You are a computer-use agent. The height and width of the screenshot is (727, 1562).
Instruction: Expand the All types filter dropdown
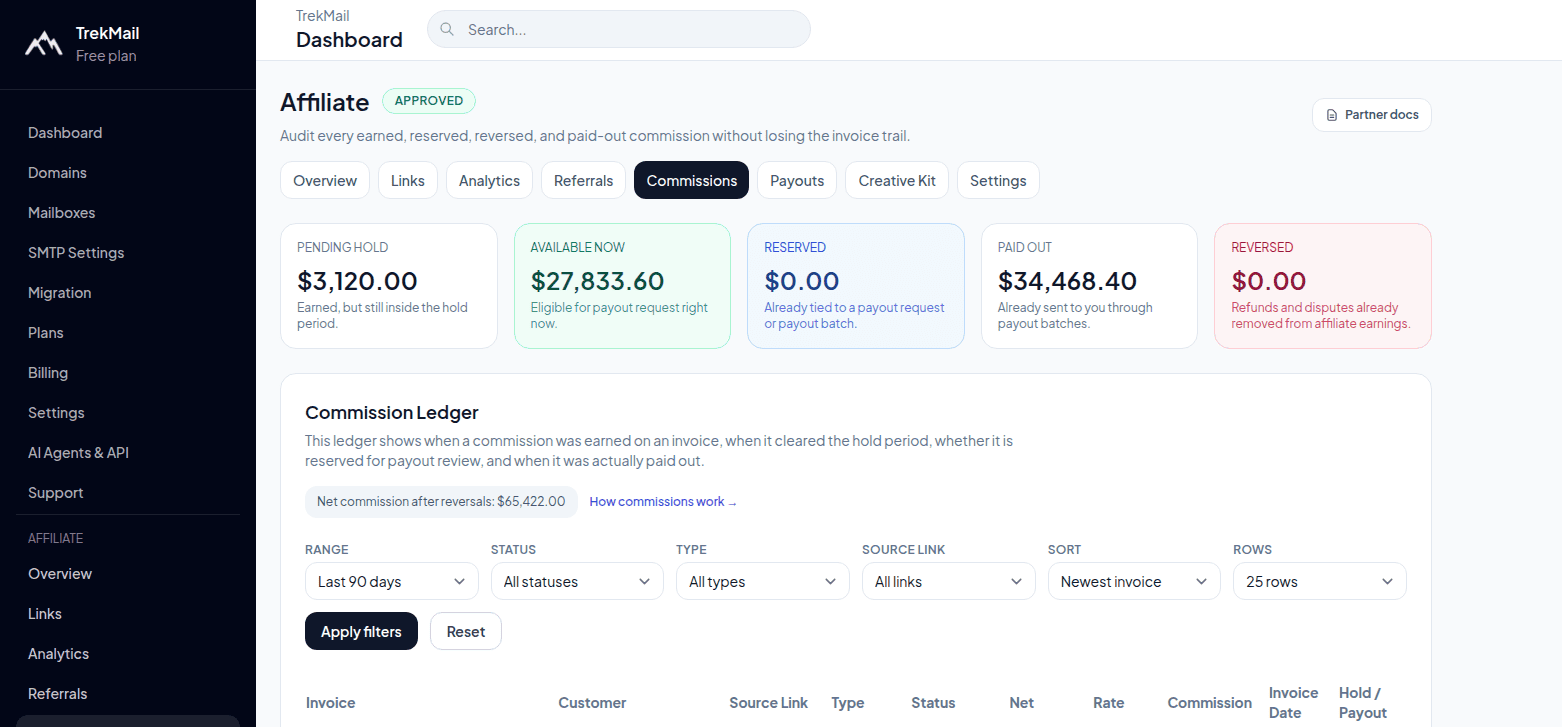click(762, 581)
